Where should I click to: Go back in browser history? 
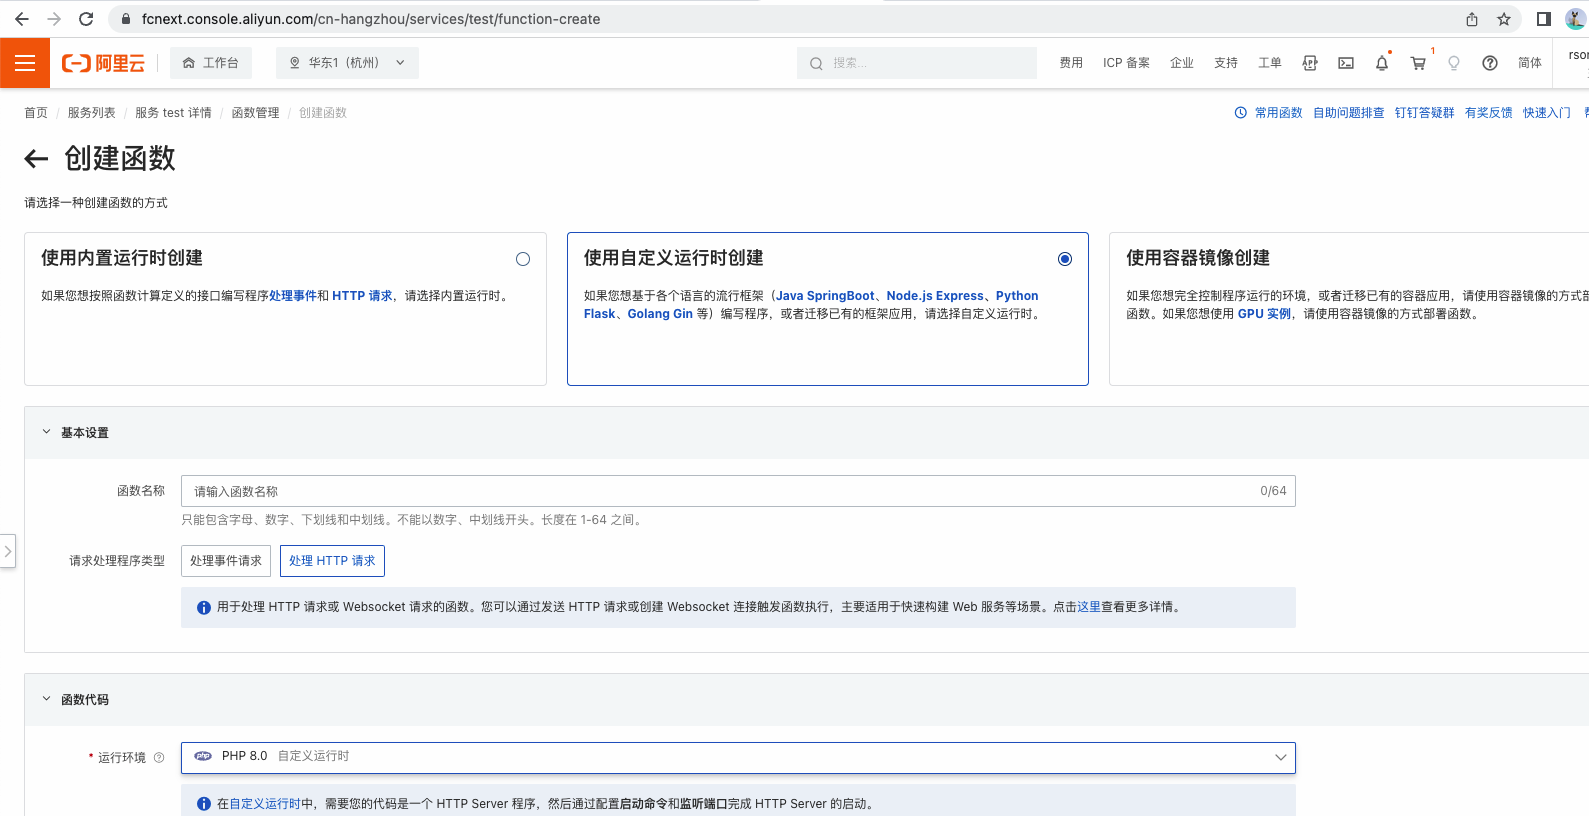[22, 19]
